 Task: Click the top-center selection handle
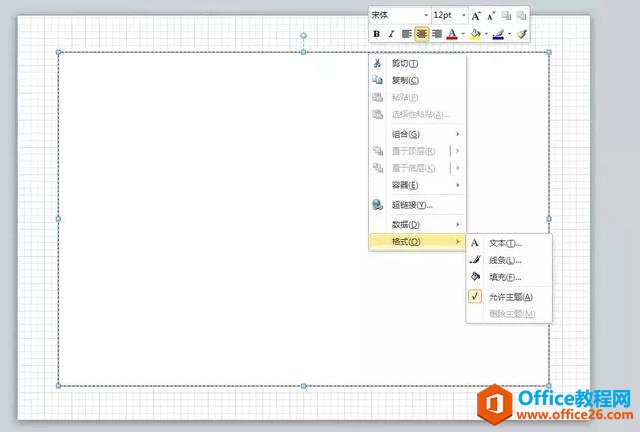tap(303, 52)
